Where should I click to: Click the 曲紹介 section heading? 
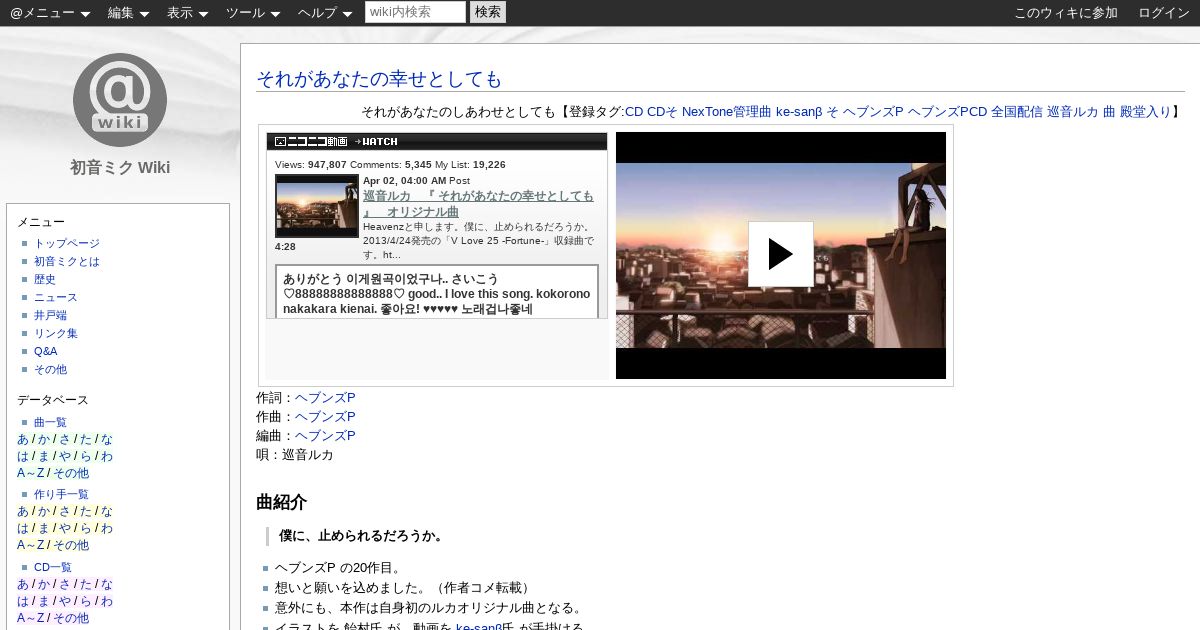[281, 502]
